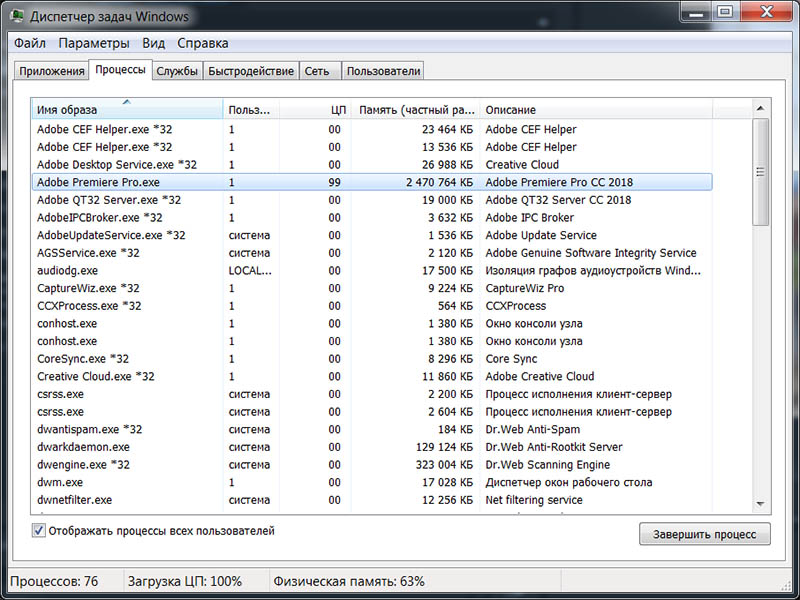Switch to the Процессы tab

click(x=120, y=69)
